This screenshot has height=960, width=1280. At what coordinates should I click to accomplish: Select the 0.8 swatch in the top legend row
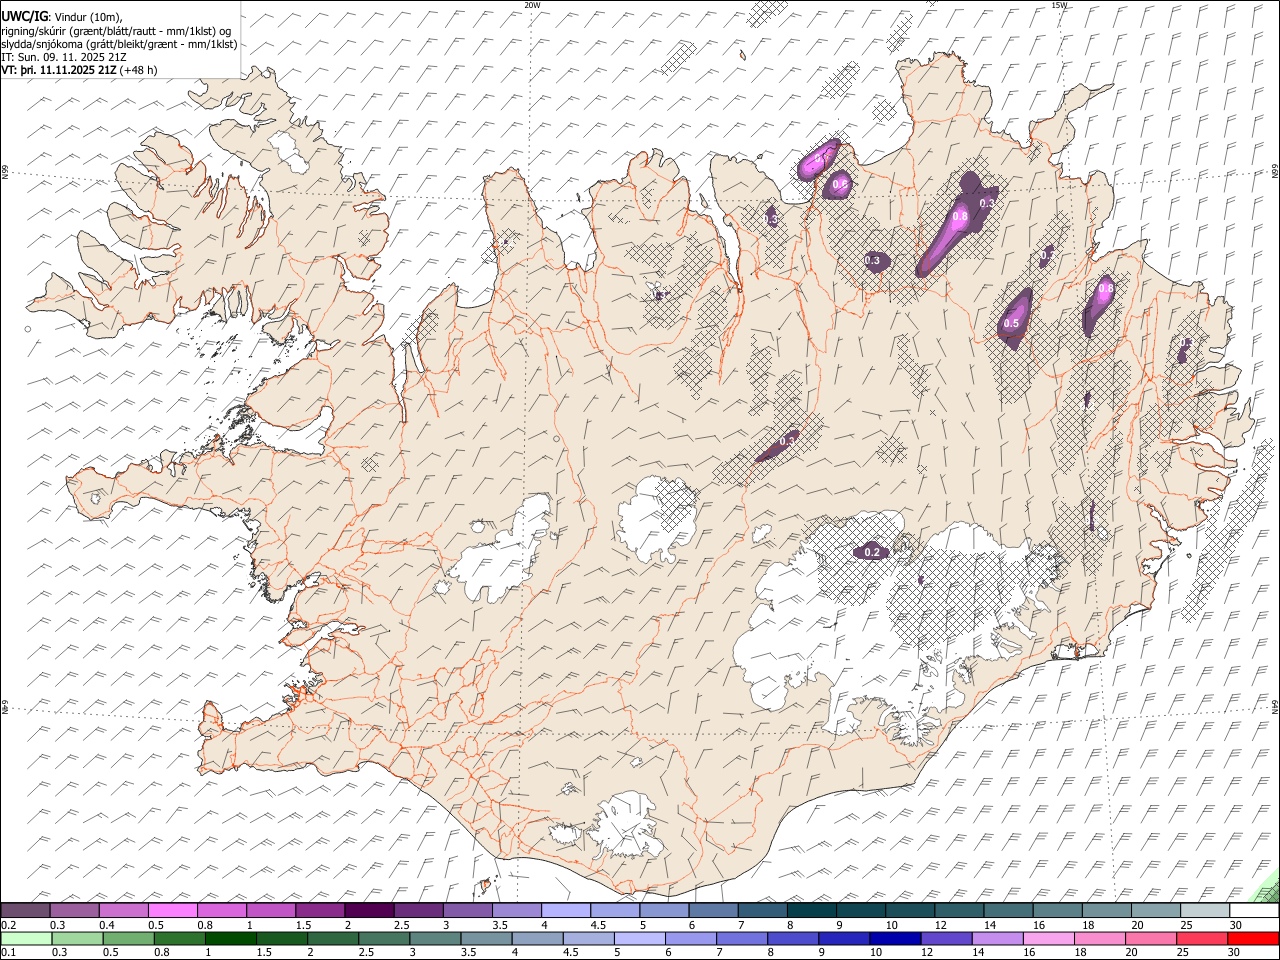pyautogui.click(x=221, y=911)
